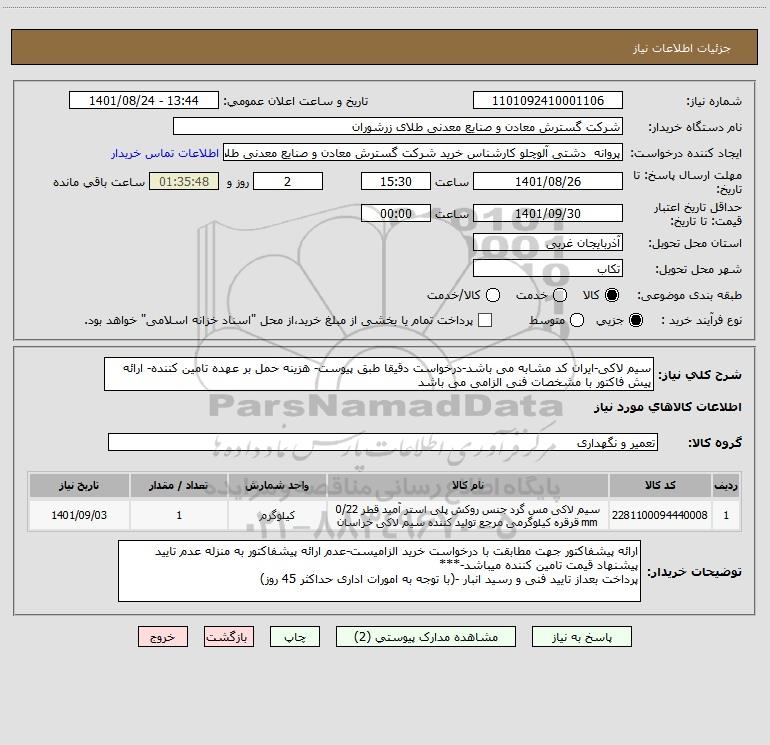Click the announcement date field 1401/08/24 - 13:44
This screenshot has width=770, height=745.
(x=143, y=101)
